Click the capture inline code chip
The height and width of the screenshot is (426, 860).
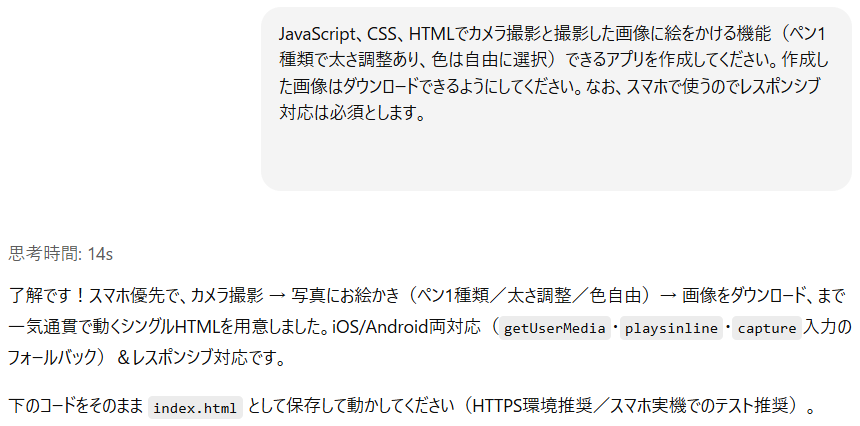coord(767,328)
